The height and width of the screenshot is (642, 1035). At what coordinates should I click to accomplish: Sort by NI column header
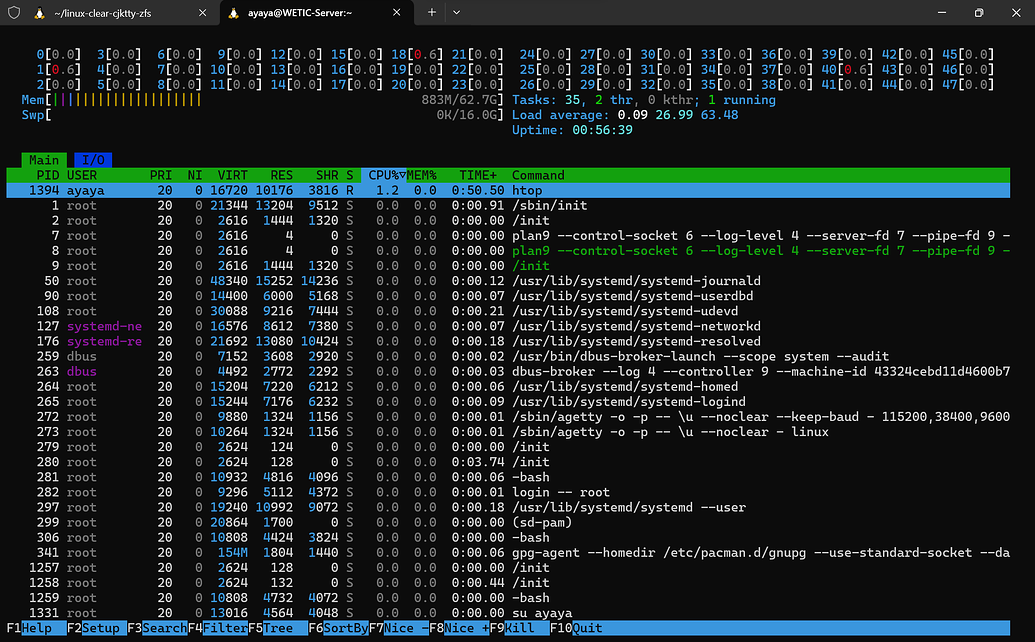[x=195, y=176]
